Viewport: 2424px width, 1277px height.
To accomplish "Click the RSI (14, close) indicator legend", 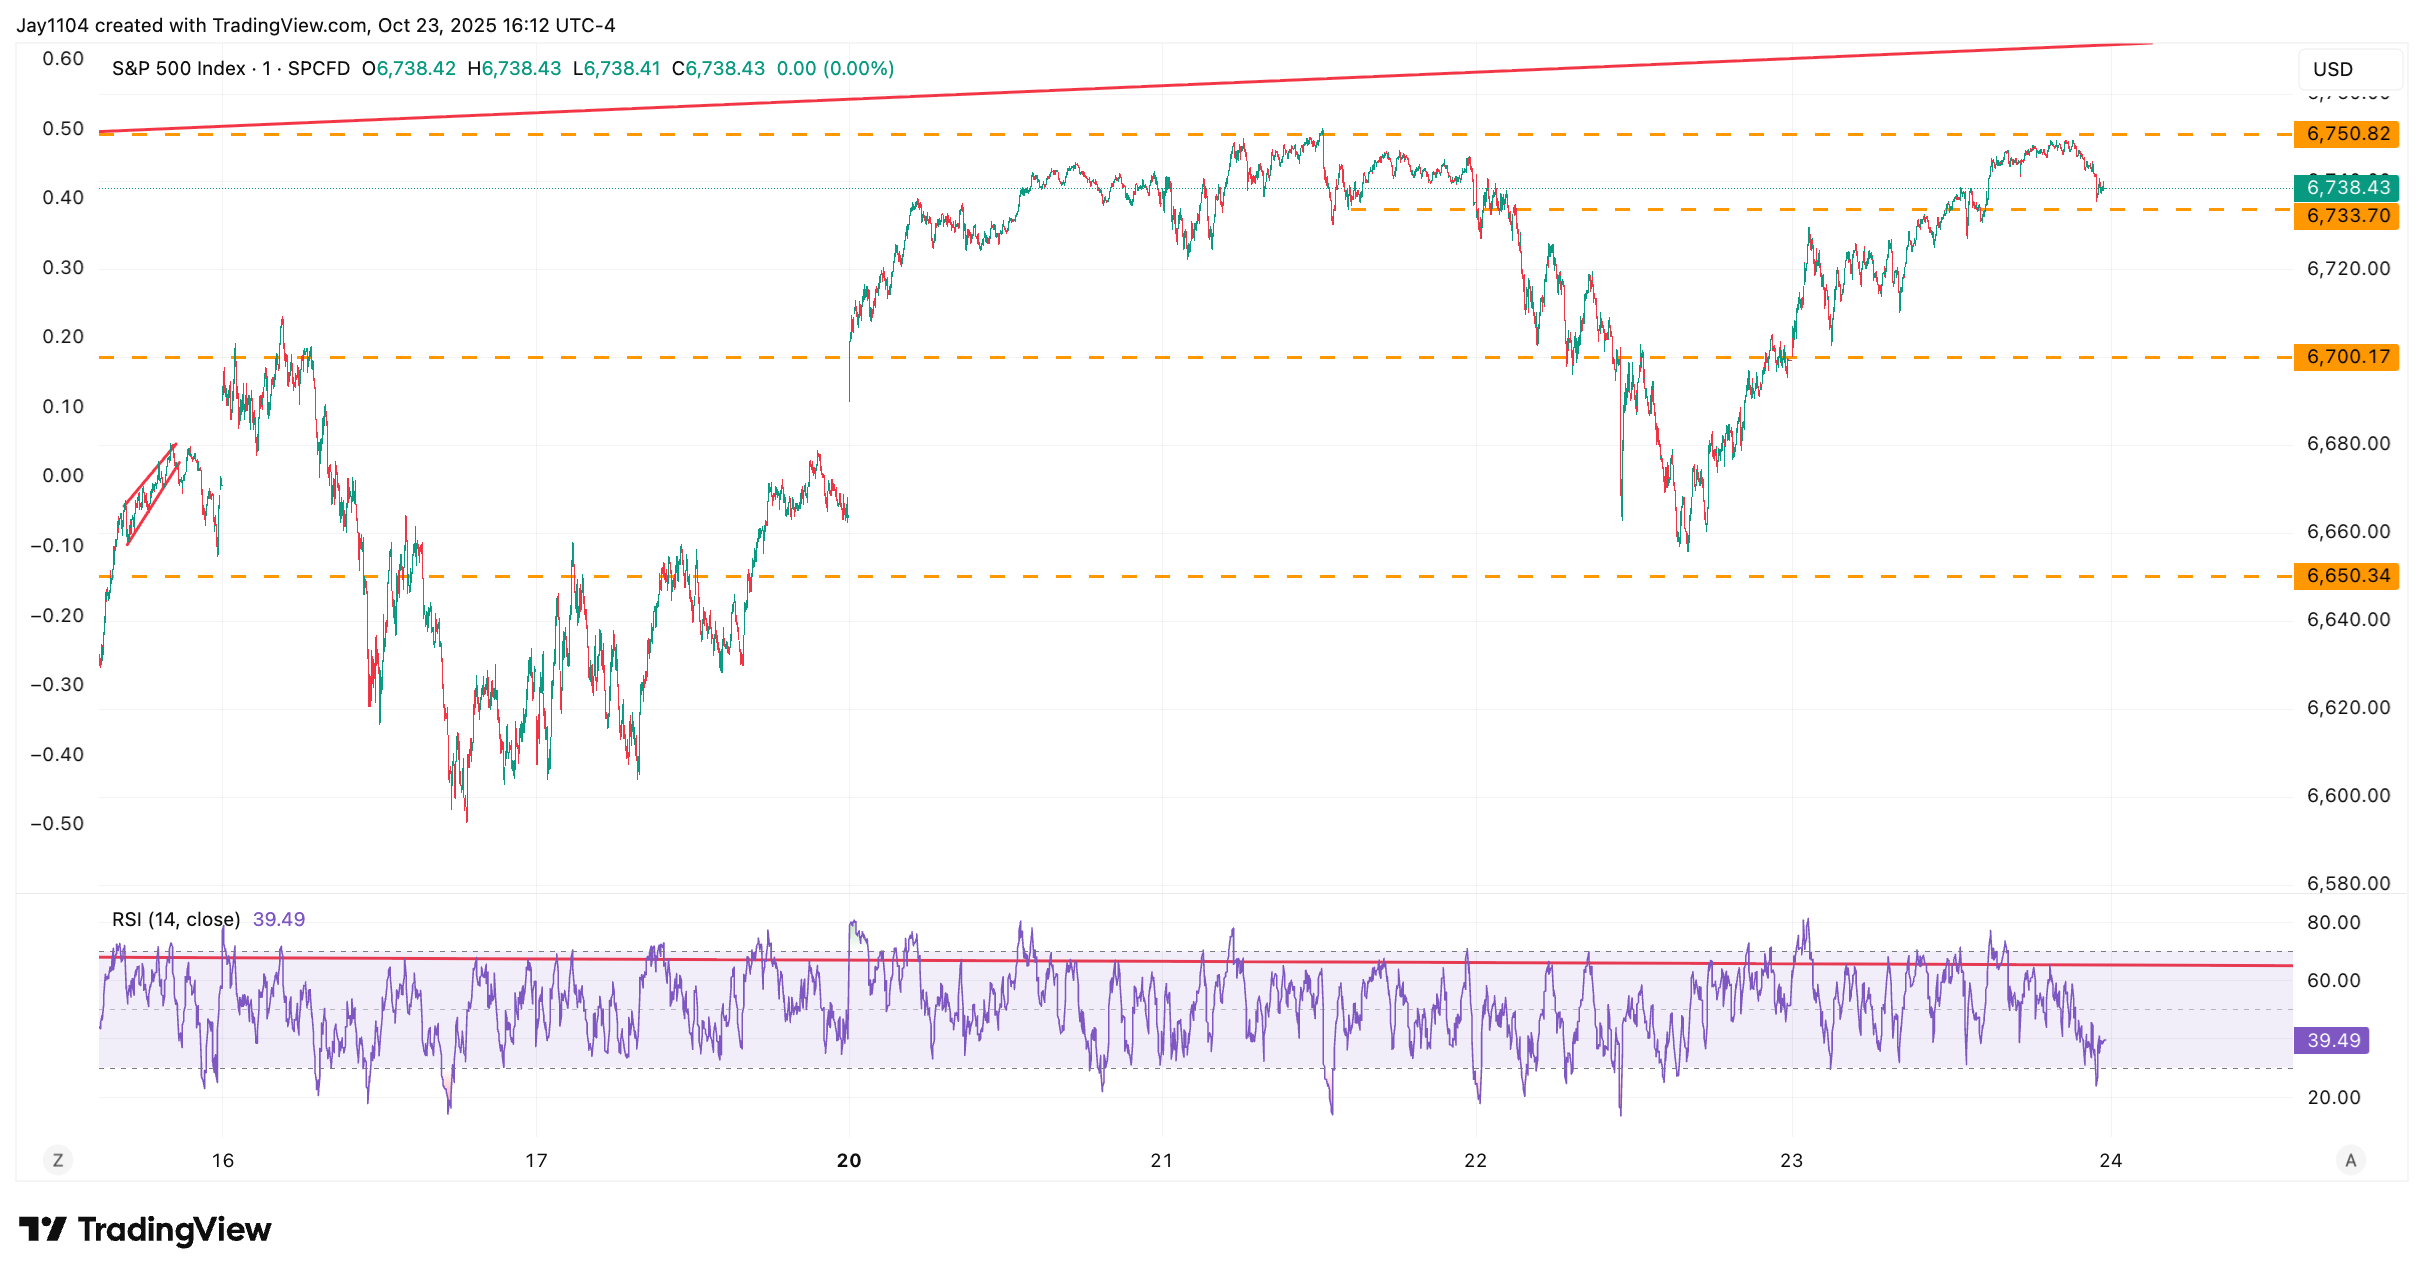I will 176,919.
